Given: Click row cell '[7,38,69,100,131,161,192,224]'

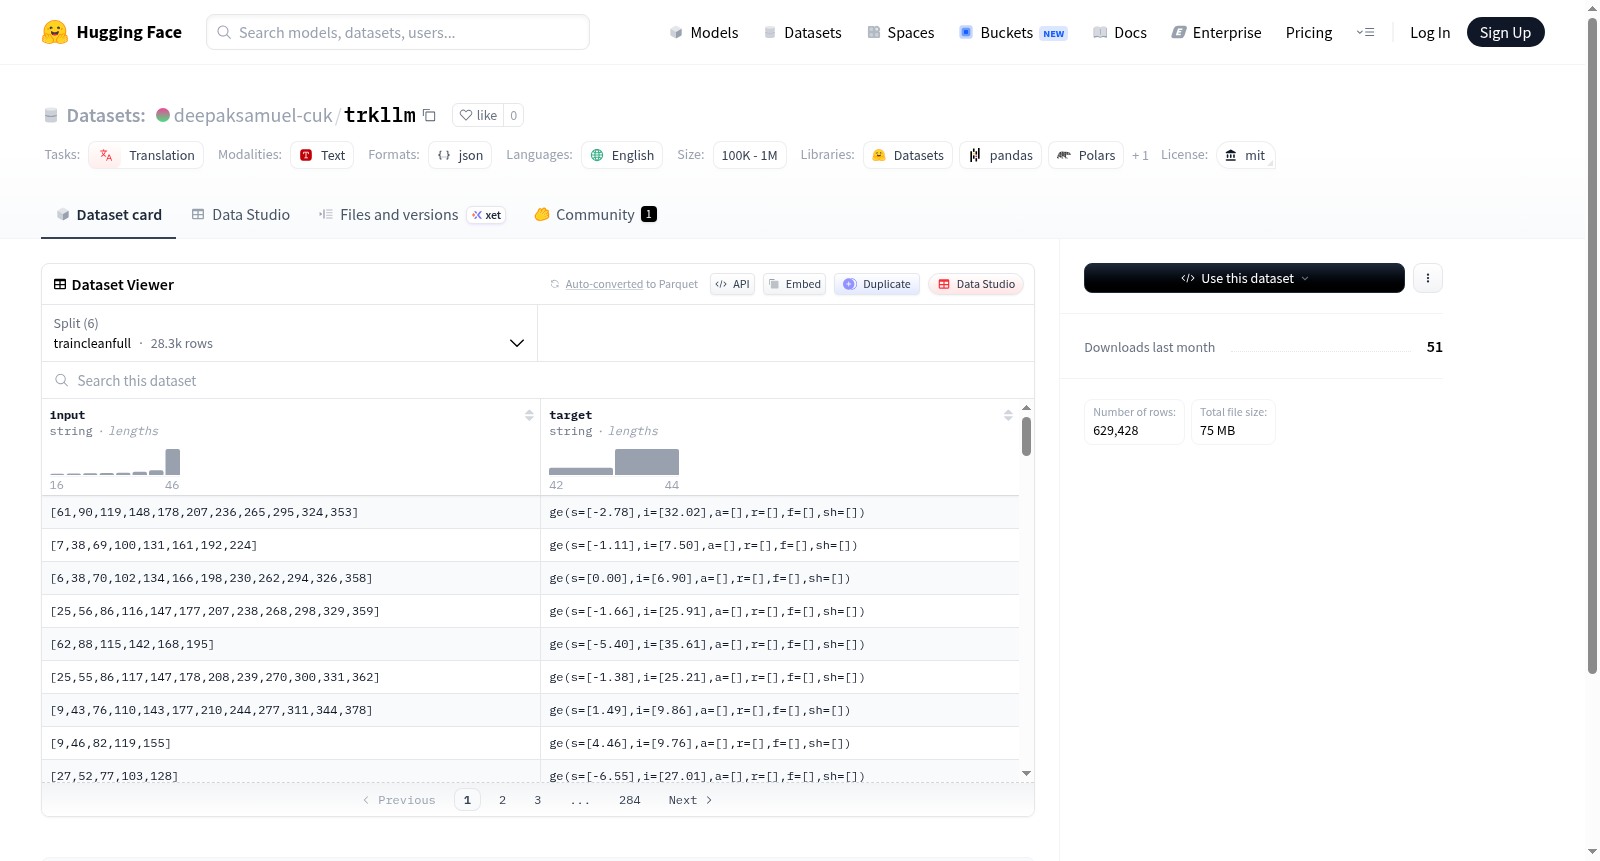Looking at the screenshot, I should tap(290, 545).
